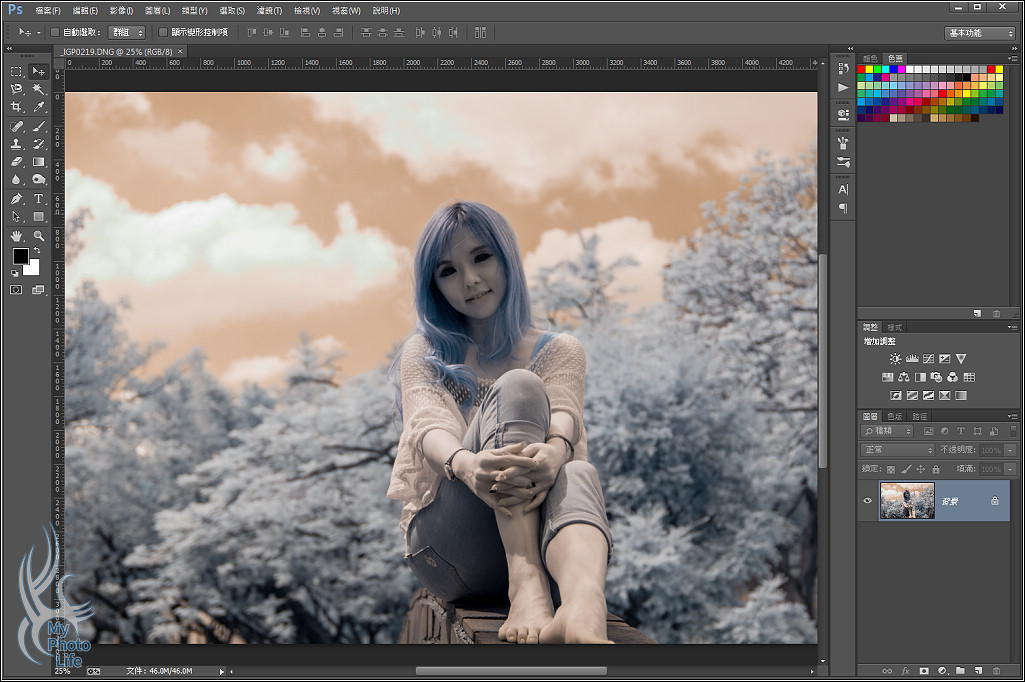This screenshot has height=682, width=1025.
Task: Open the 群組 auto-select dropdown
Action: 127,32
